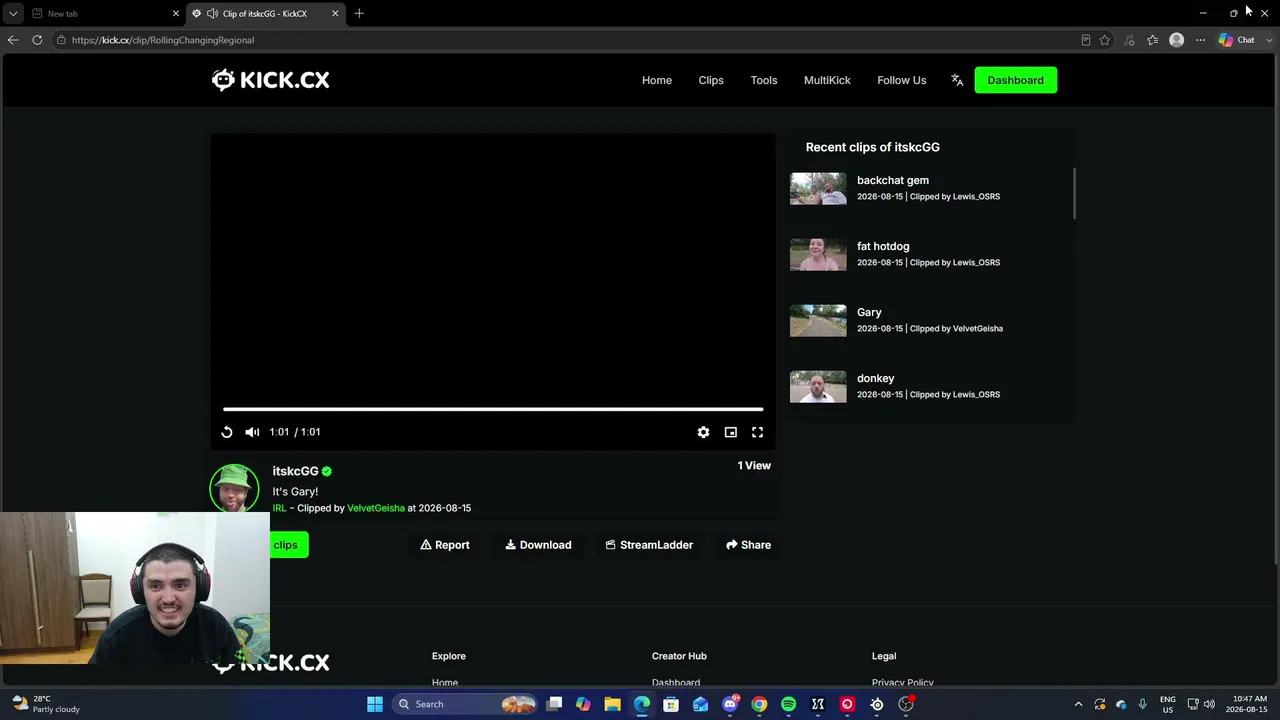Click the recent clips list scrollbar
This screenshot has height=720, width=1280.
(x=1074, y=193)
